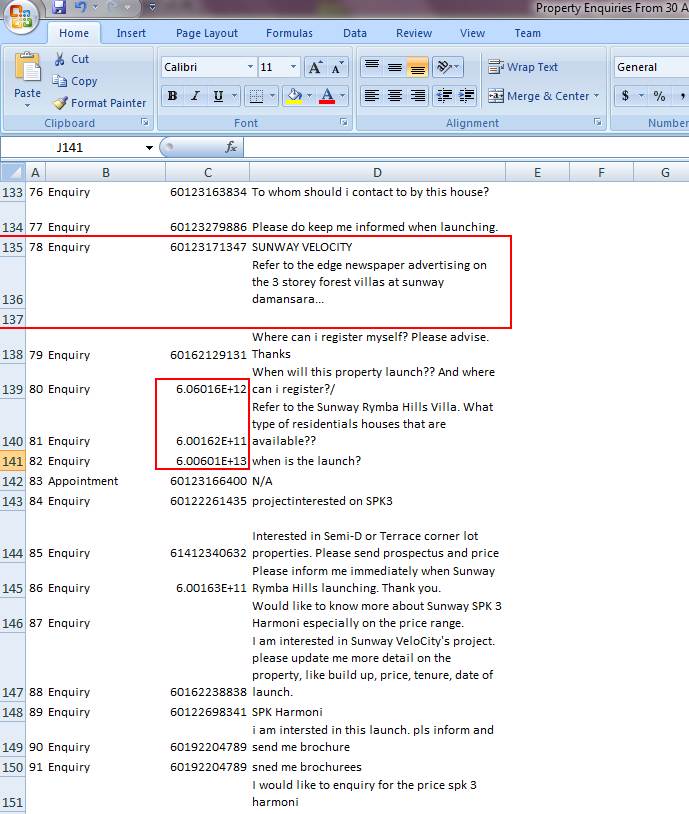Apply red font color
689x814 pixels.
click(x=327, y=96)
